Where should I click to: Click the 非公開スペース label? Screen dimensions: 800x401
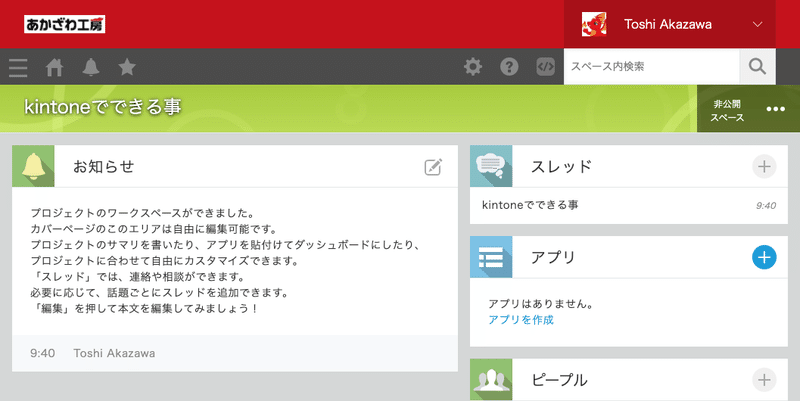(x=727, y=111)
